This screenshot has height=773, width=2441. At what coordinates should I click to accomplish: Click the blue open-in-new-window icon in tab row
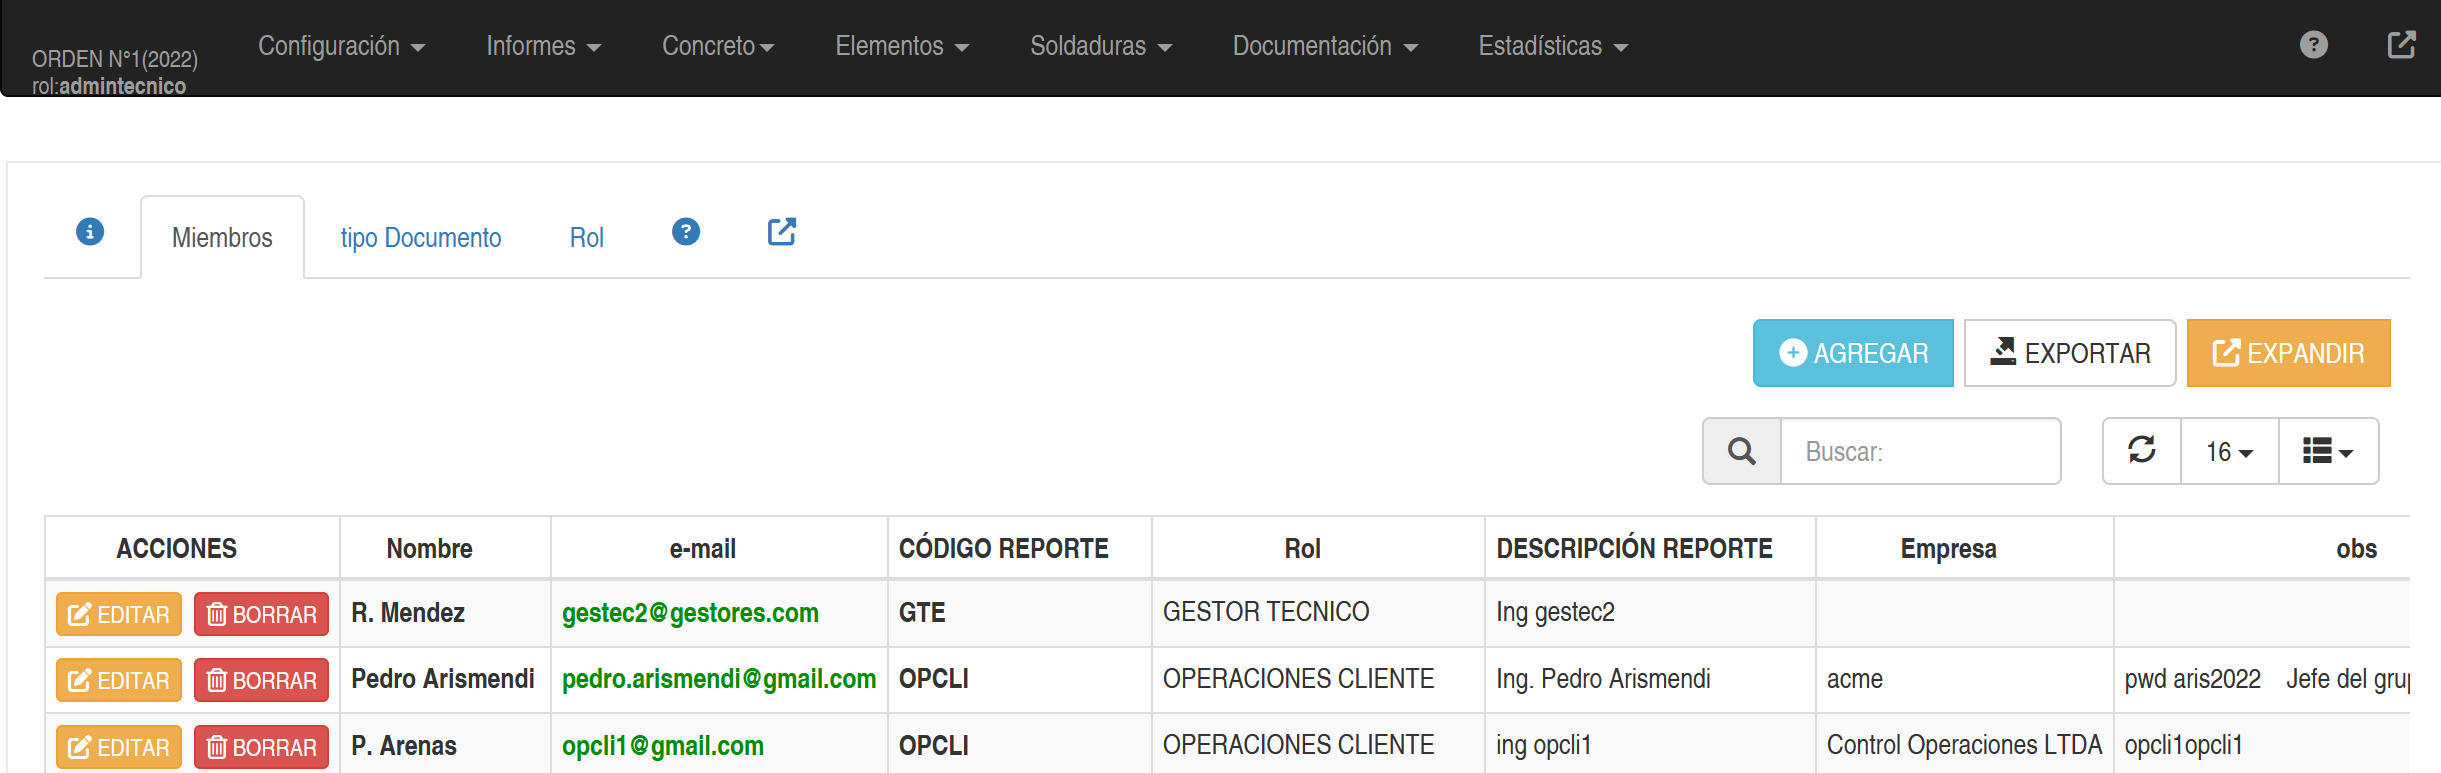click(x=781, y=232)
